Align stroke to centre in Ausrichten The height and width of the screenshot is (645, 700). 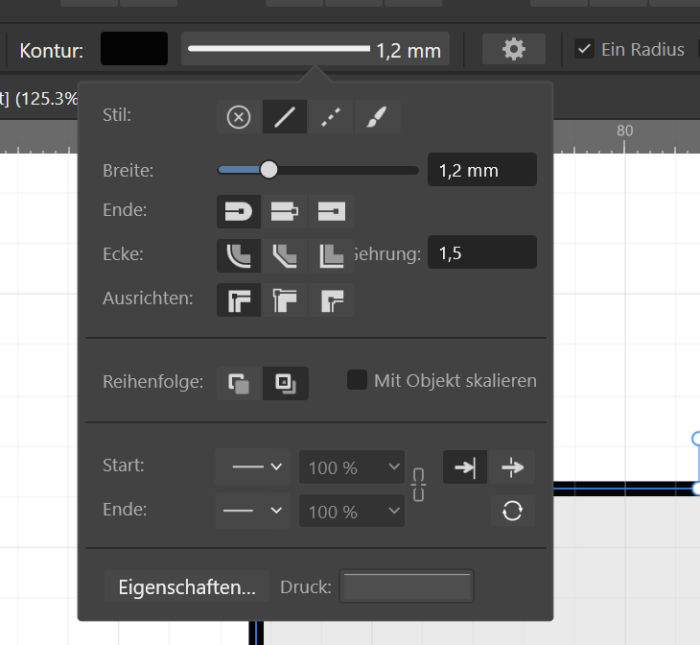239,300
